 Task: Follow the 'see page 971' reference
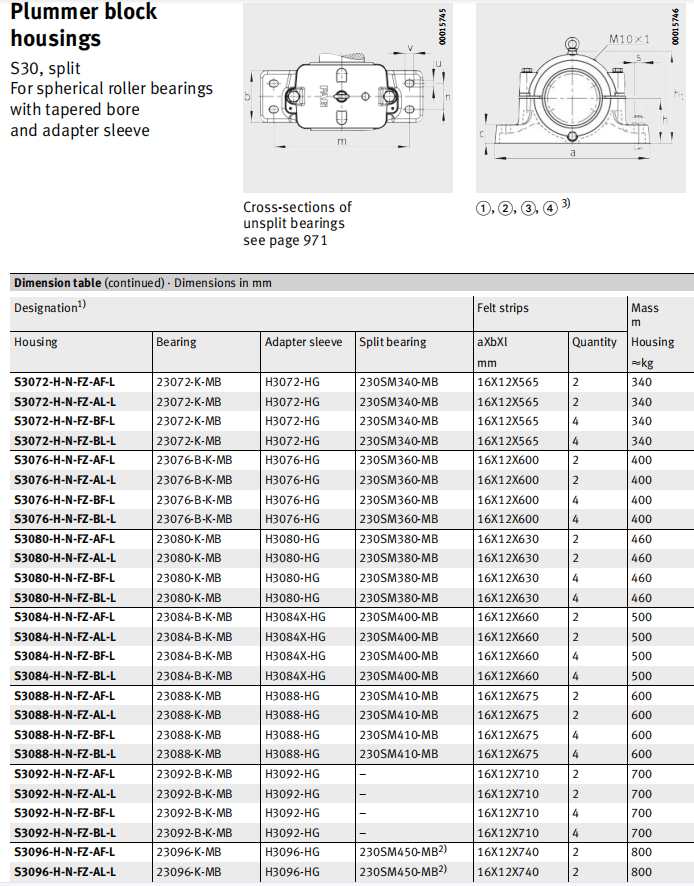[x=285, y=240]
